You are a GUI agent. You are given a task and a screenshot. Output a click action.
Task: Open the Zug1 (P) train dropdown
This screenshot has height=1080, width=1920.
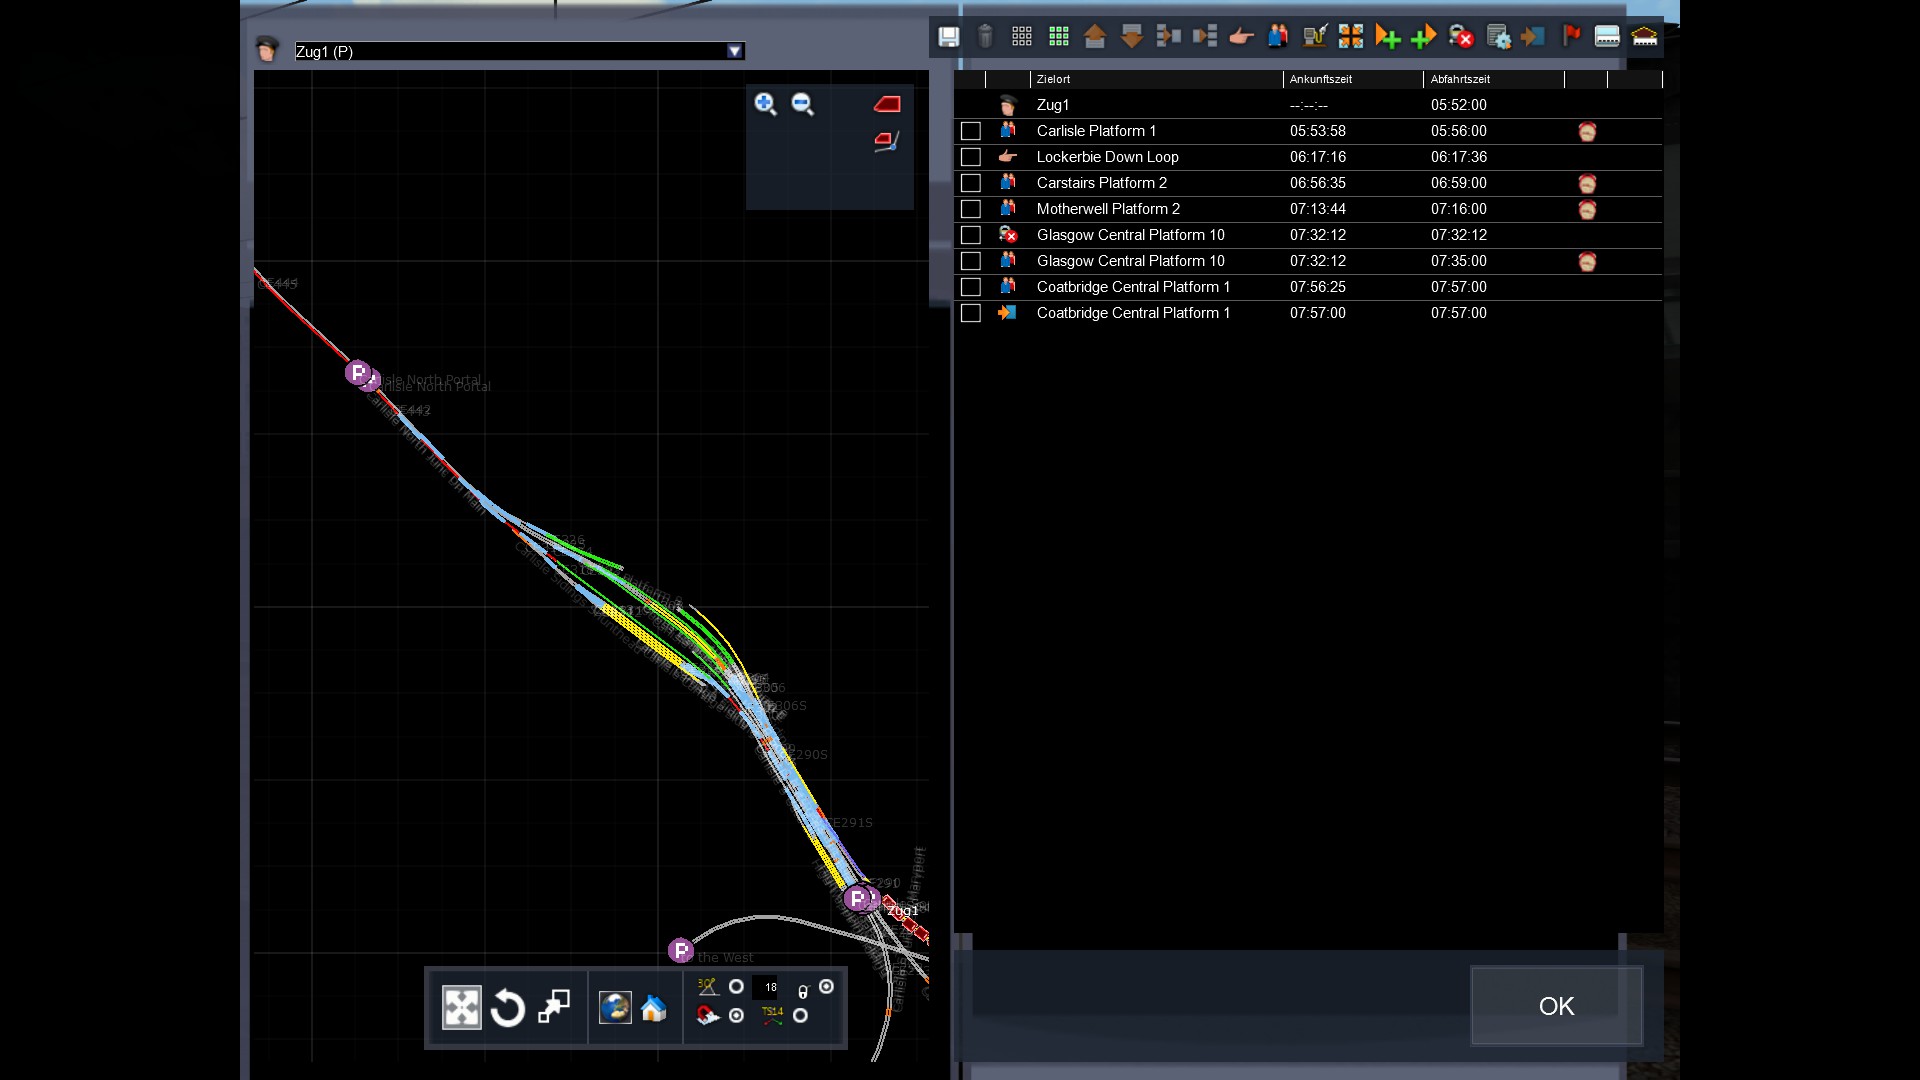click(x=735, y=51)
